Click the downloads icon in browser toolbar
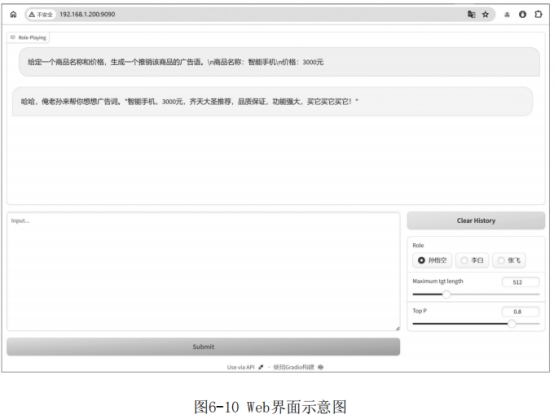This screenshot has width=554, height=420. [507, 14]
